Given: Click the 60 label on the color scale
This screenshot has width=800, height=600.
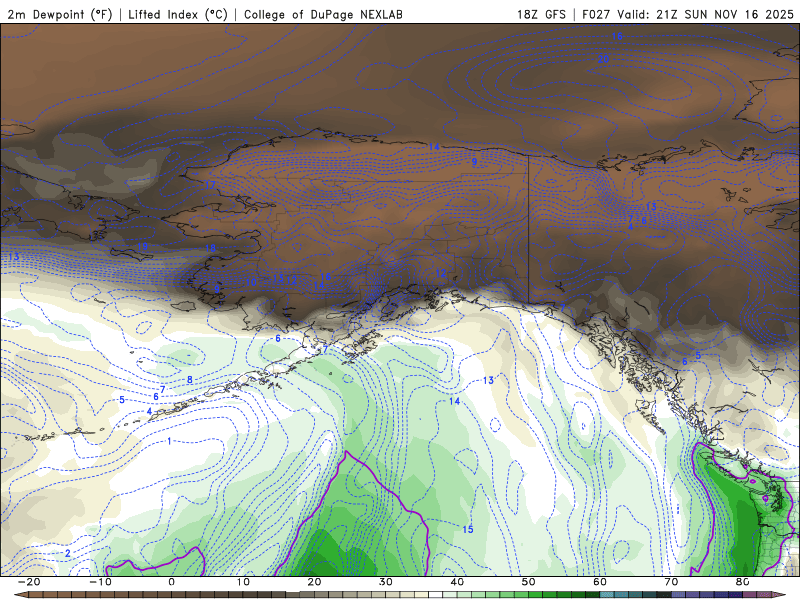Looking at the screenshot, I should 600,582.
